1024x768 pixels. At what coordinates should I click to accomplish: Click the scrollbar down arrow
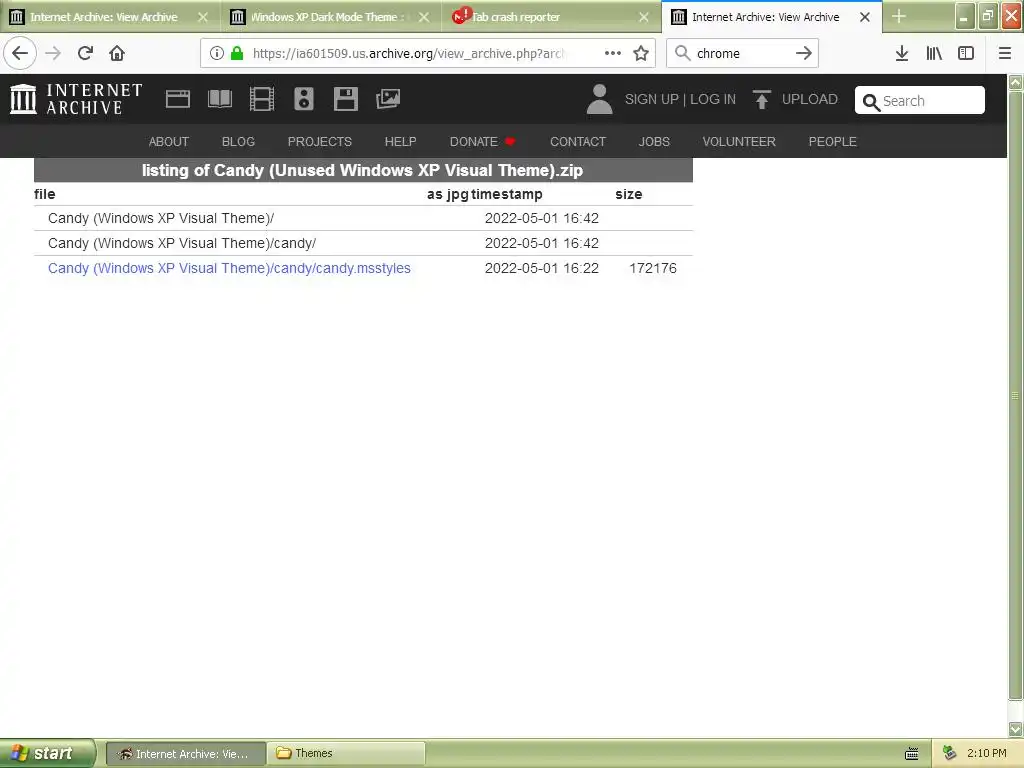1015,728
